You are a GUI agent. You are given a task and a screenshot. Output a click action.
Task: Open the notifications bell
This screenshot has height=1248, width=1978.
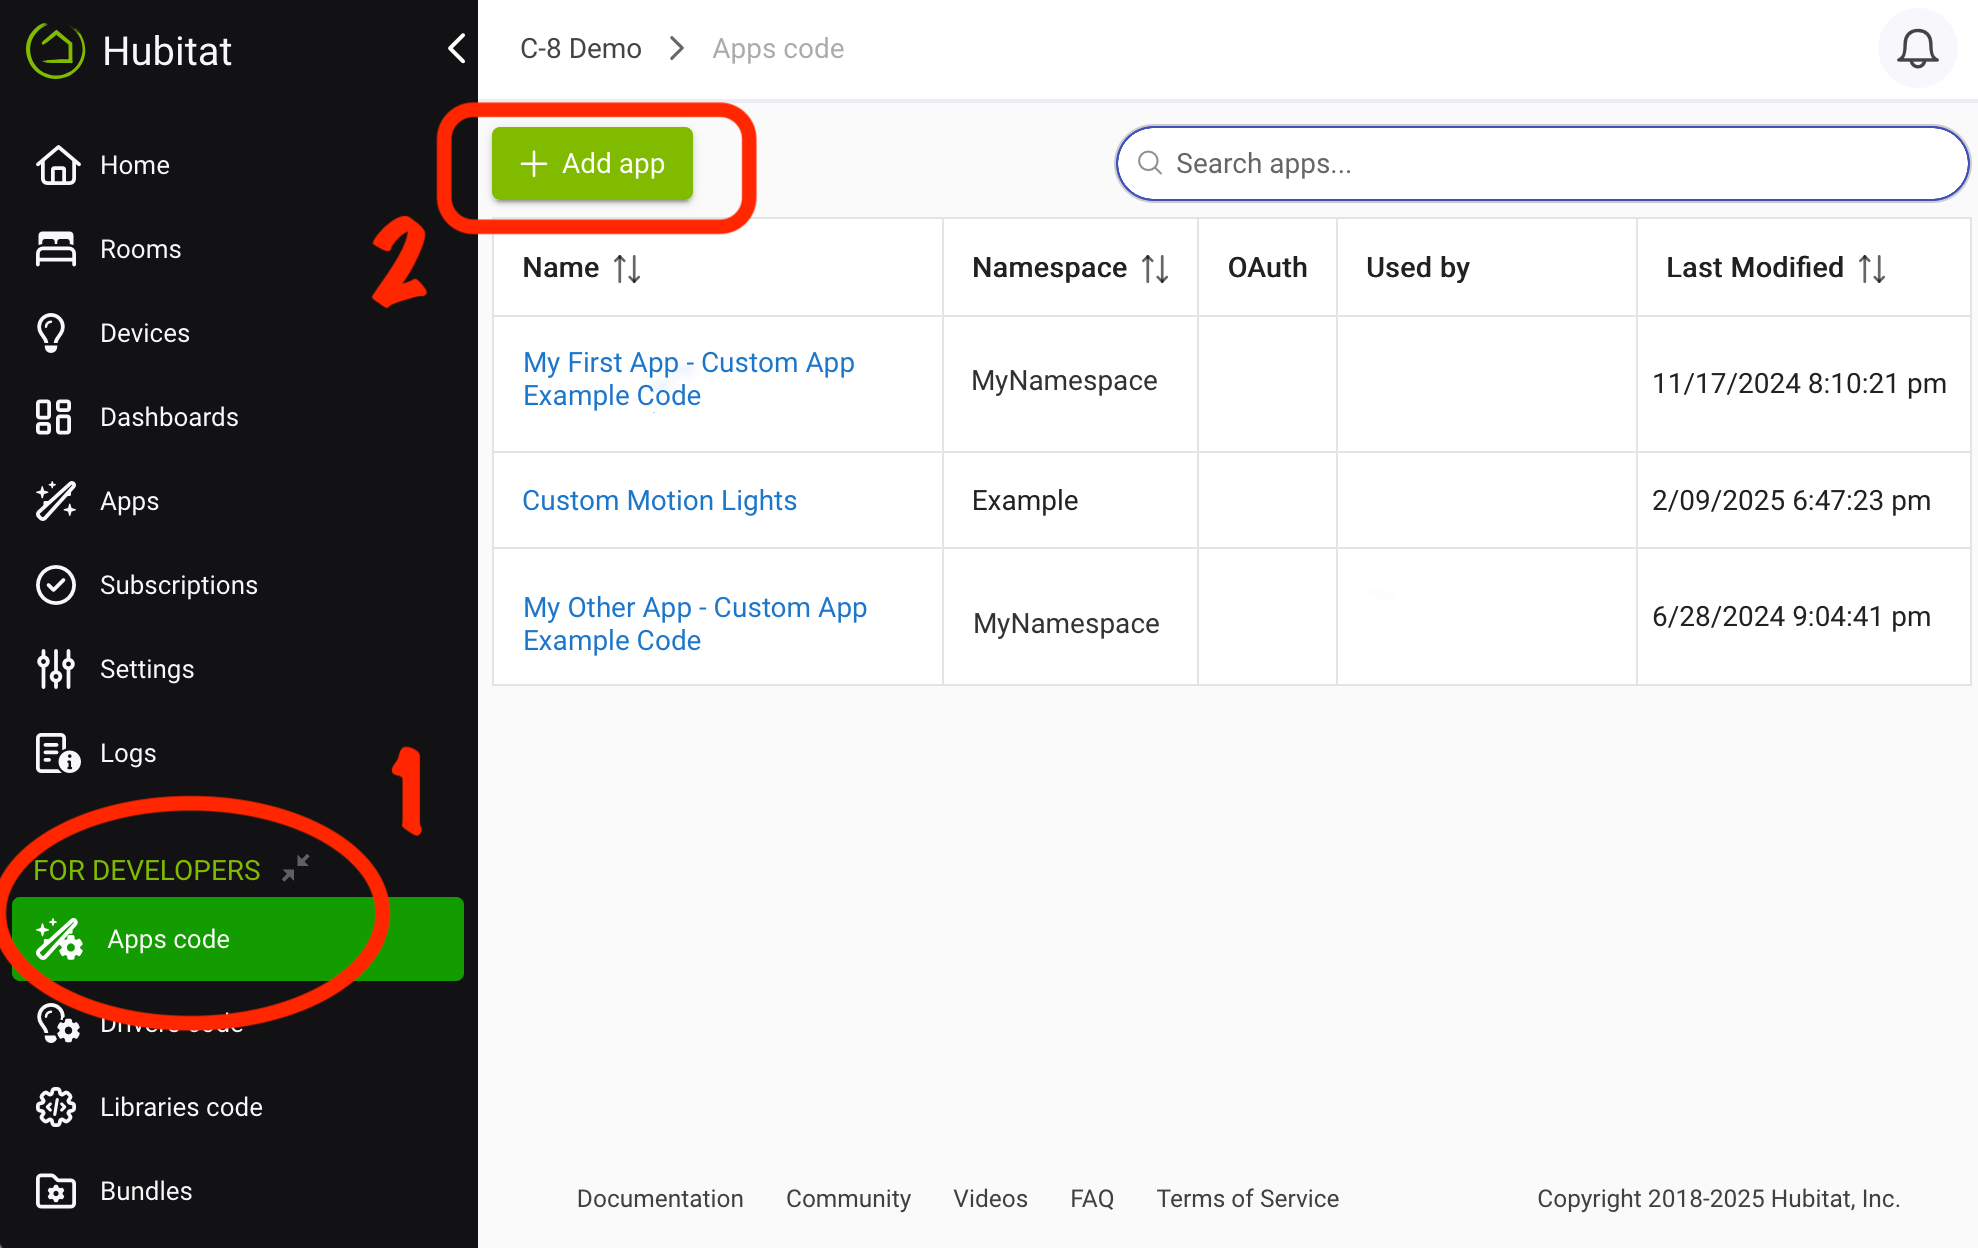(1917, 48)
